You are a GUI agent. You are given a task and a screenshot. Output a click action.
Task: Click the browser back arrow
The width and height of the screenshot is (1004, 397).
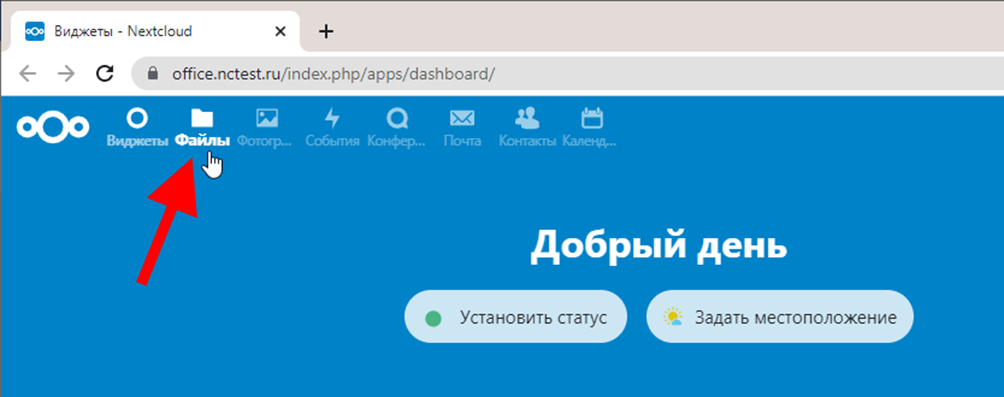point(28,74)
